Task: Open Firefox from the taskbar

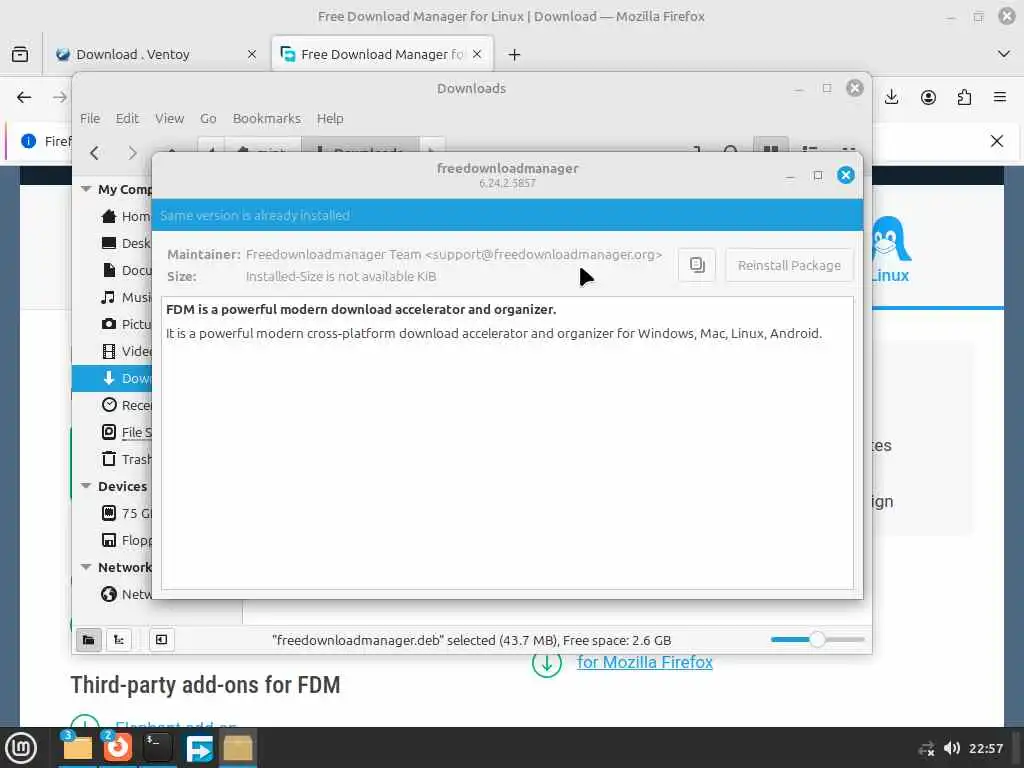Action: pyautogui.click(x=118, y=748)
